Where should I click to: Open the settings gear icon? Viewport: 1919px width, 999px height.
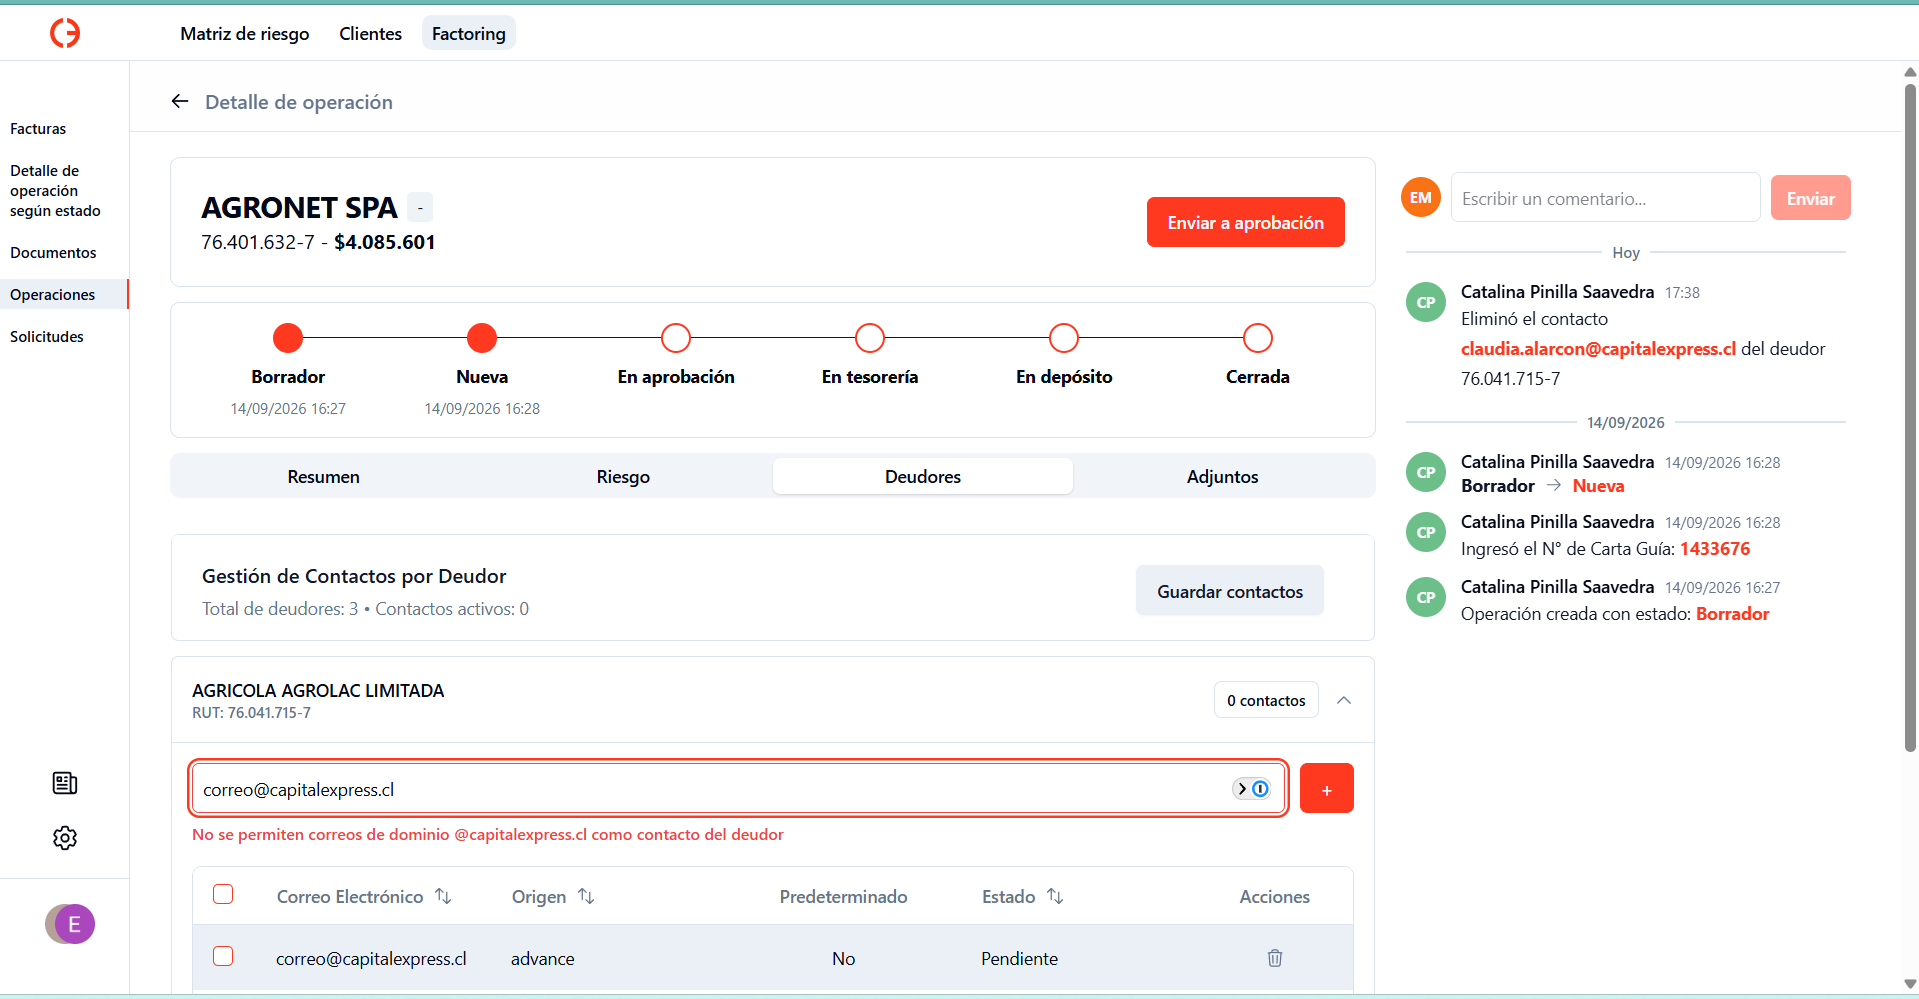[x=65, y=838]
